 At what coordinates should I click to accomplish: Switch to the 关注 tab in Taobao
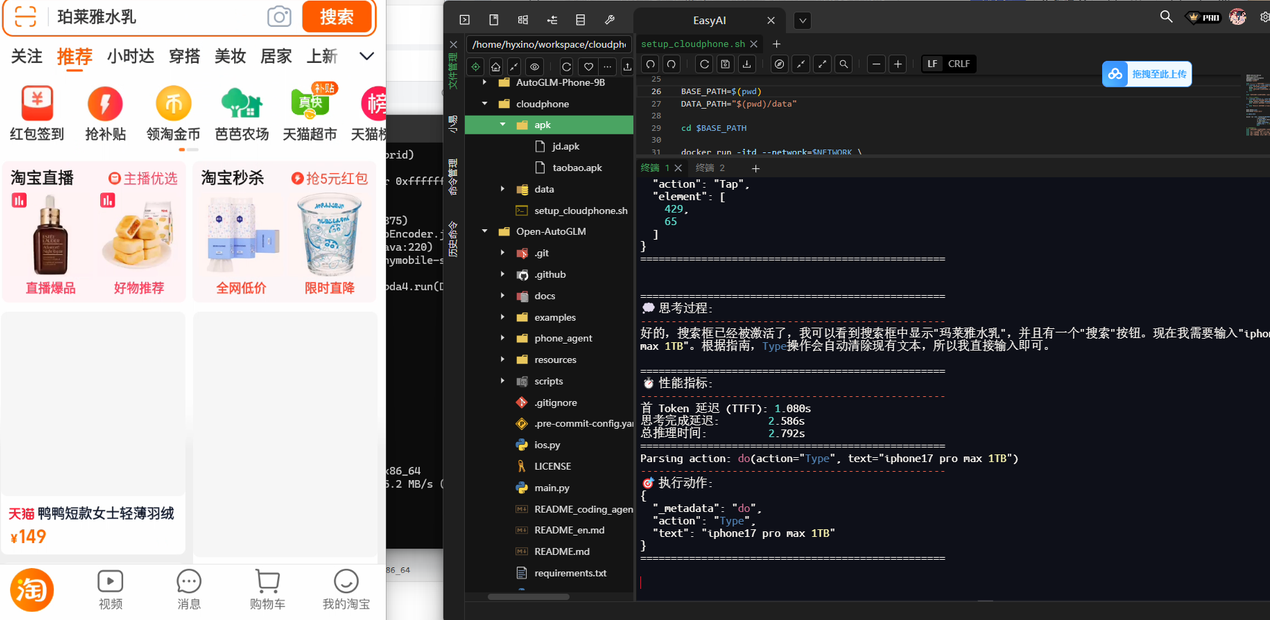tap(26, 56)
